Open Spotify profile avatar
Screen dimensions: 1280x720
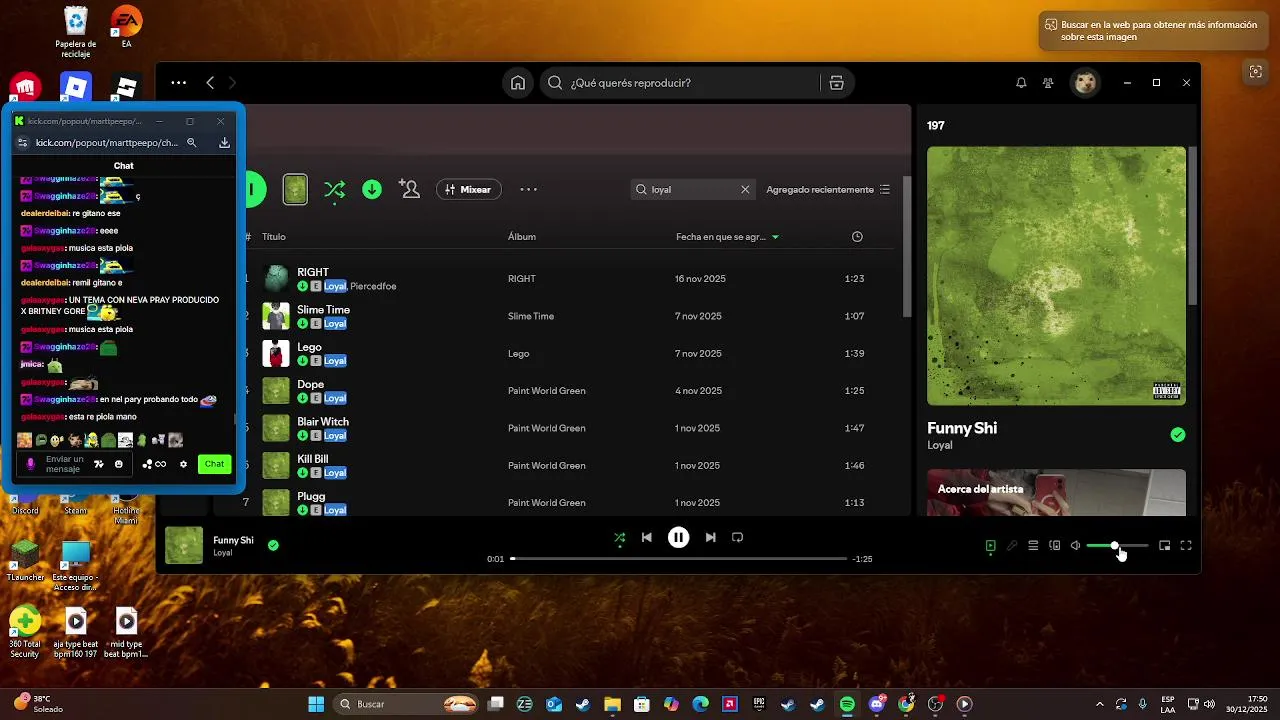point(1085,83)
